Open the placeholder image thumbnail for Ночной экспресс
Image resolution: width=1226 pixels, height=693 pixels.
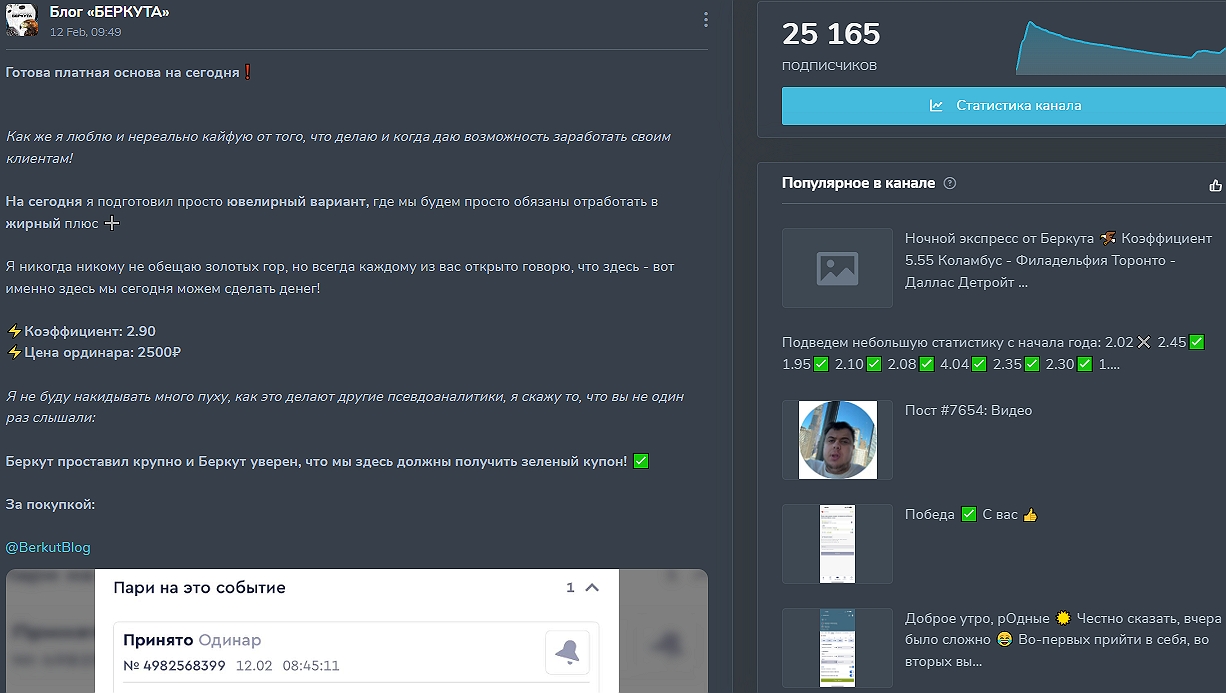(837, 268)
